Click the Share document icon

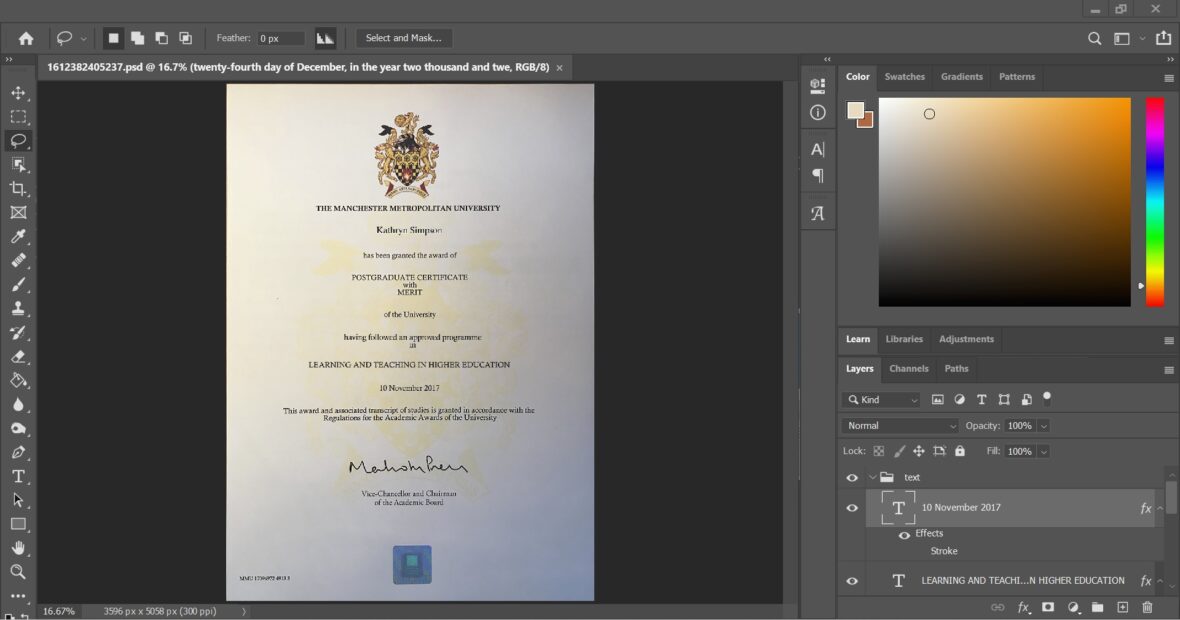point(1163,38)
